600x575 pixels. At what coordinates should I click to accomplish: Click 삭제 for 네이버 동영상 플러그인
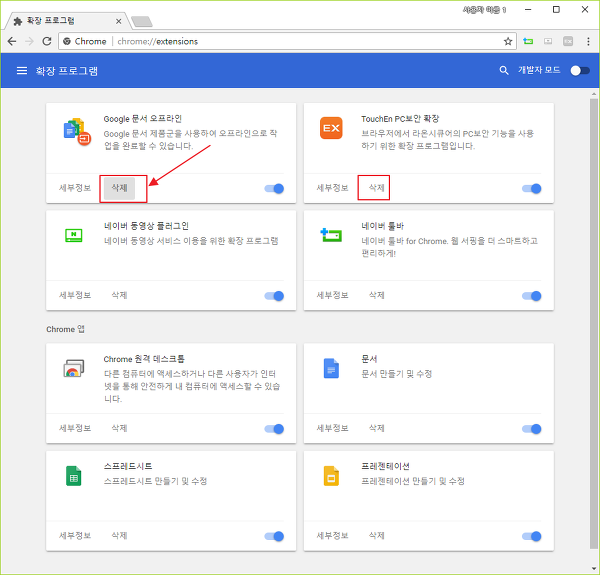[x=119, y=295]
